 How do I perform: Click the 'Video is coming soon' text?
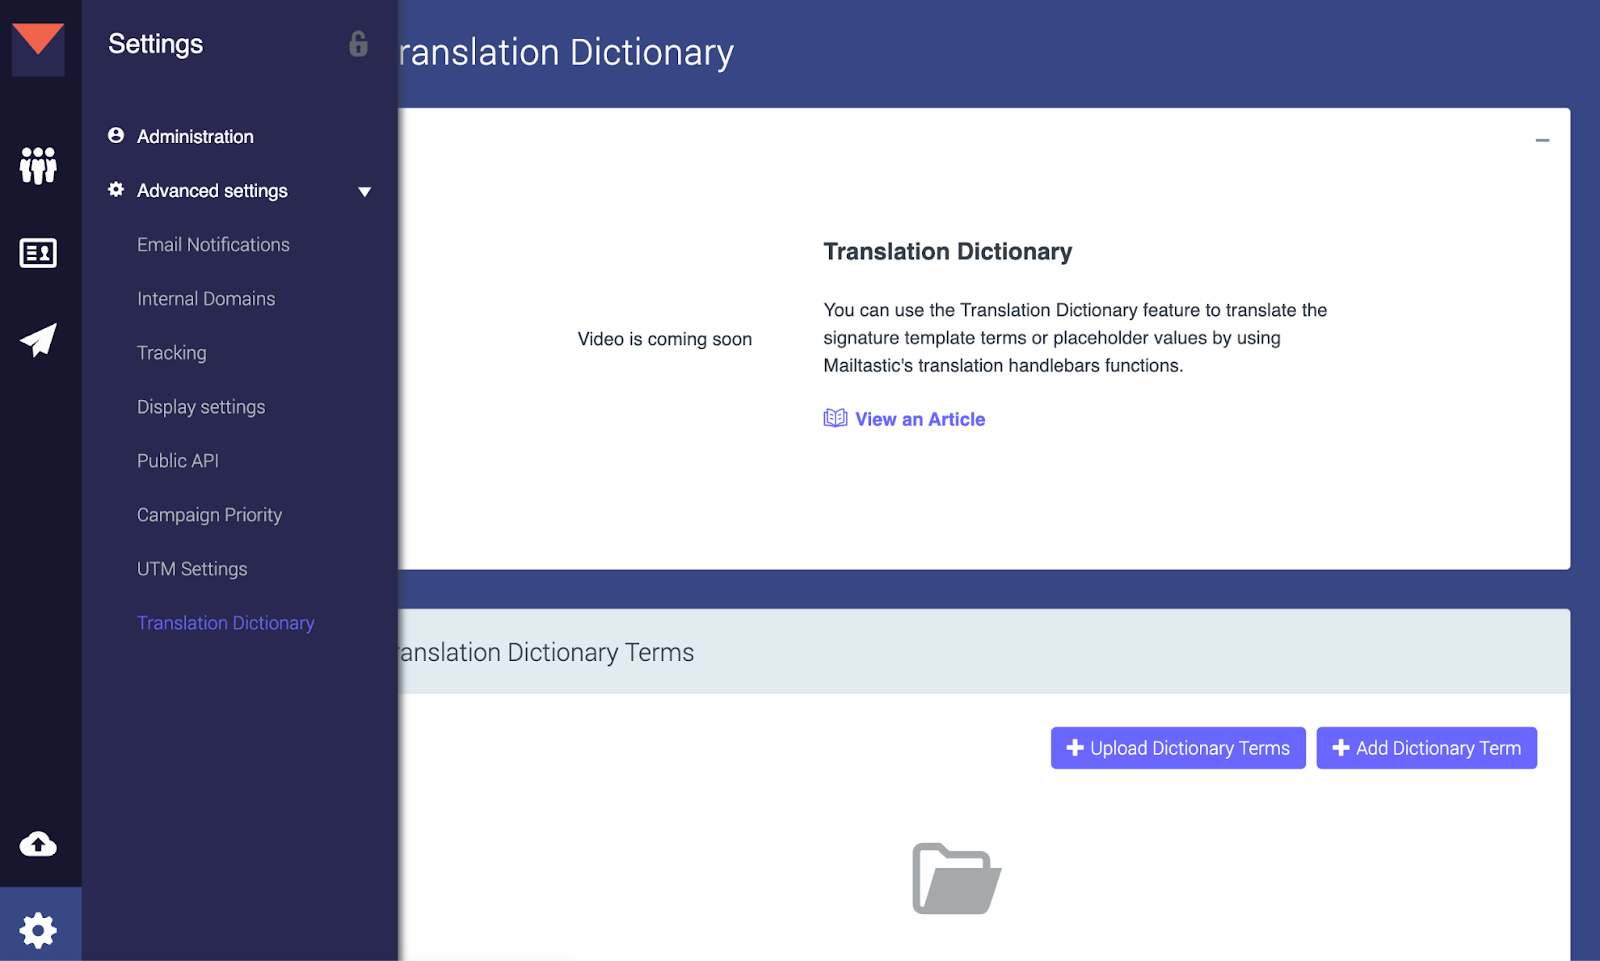click(665, 339)
